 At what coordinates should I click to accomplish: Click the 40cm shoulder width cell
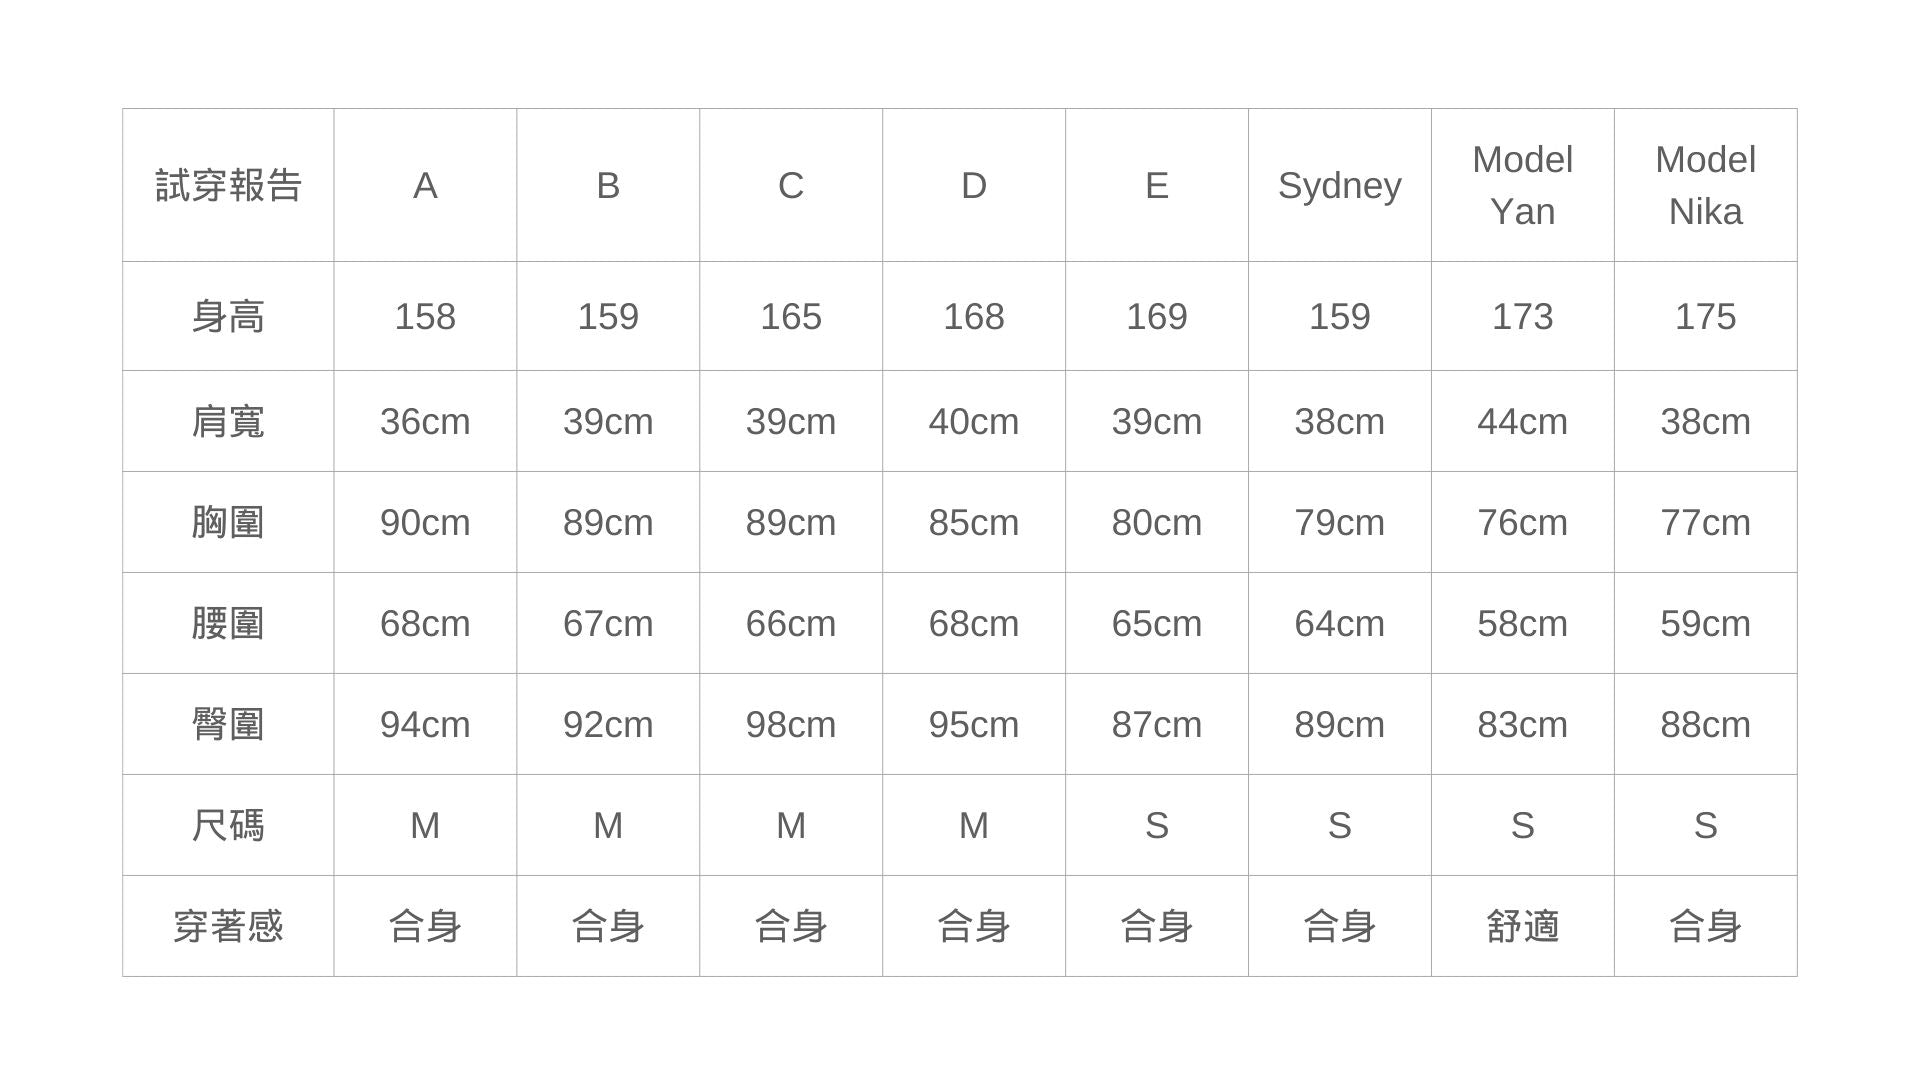974,422
